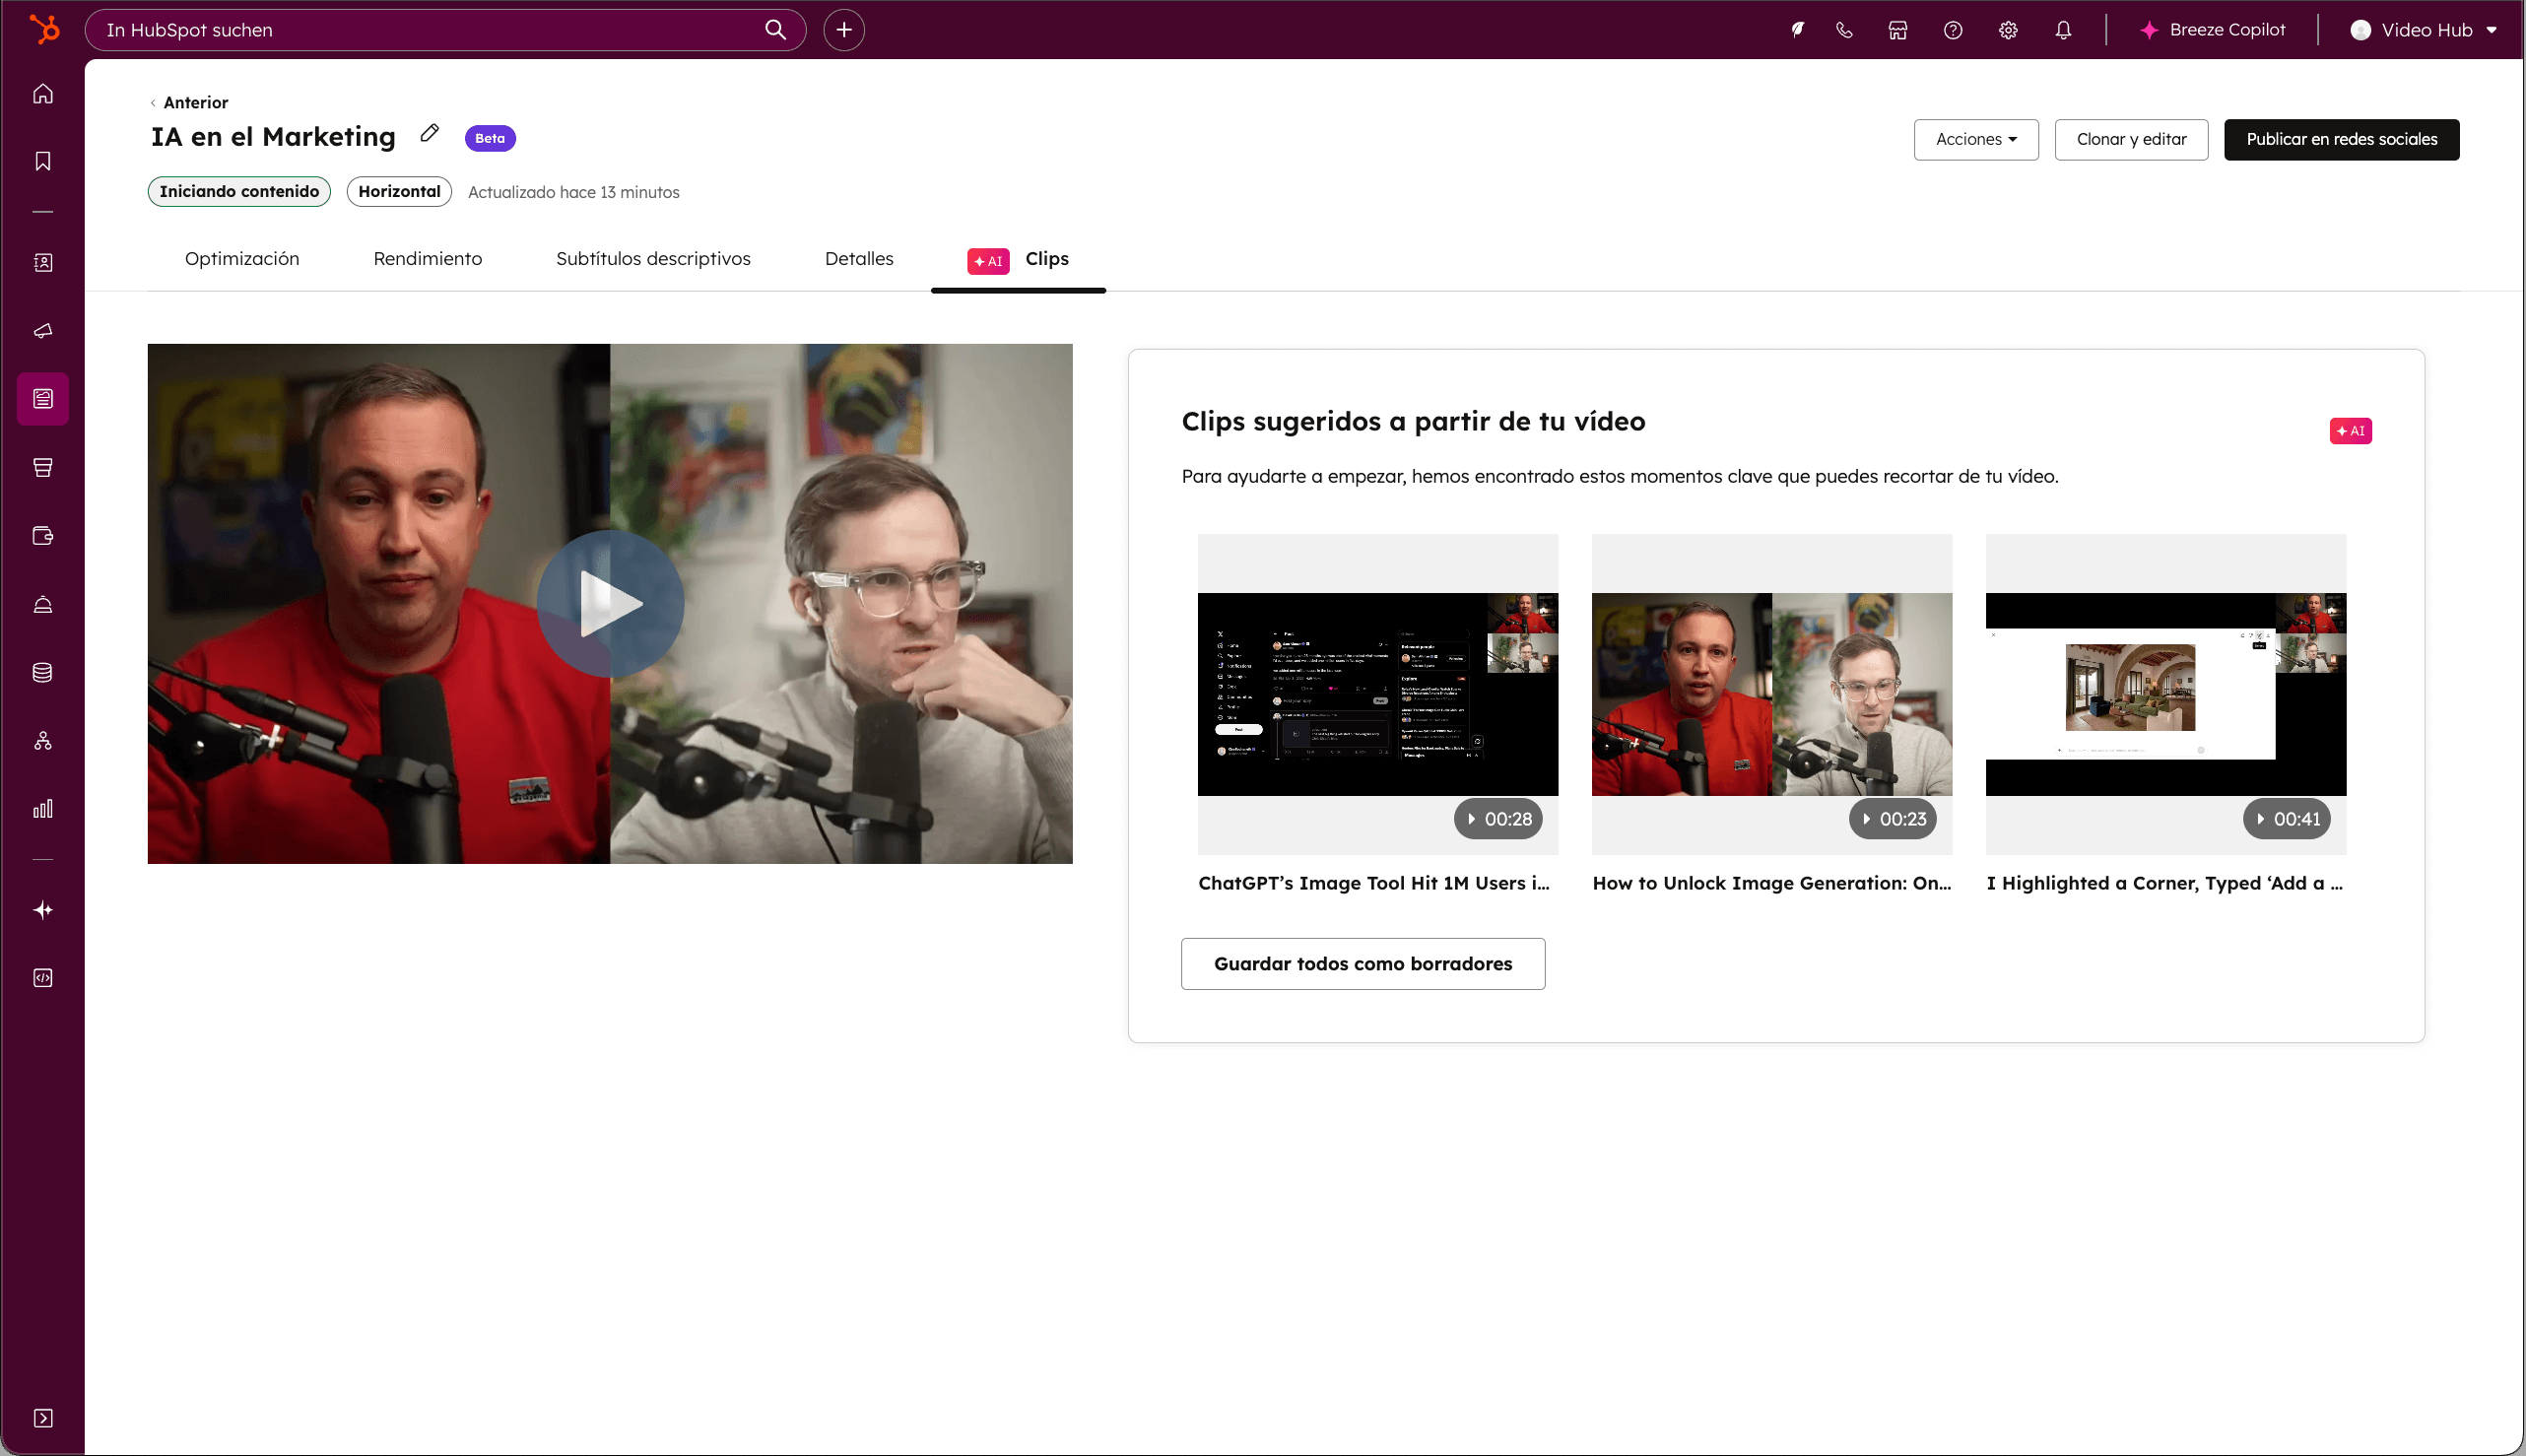Switch to the Rendimiento tab

[427, 259]
